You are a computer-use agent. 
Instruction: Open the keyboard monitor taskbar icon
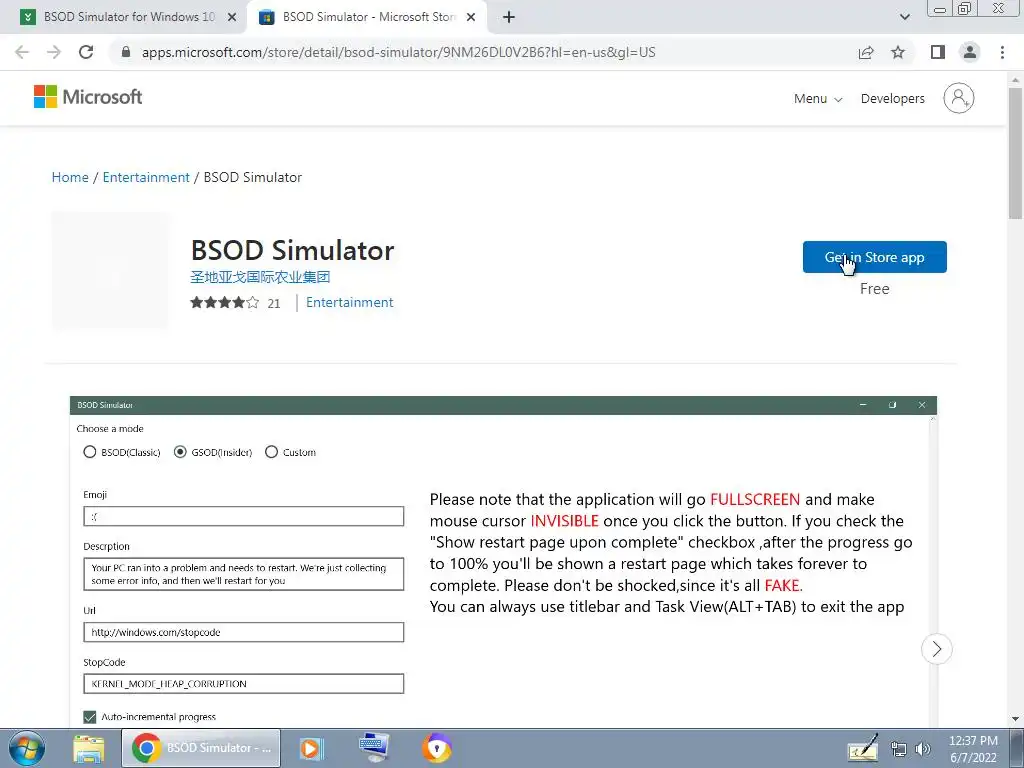[375, 748]
